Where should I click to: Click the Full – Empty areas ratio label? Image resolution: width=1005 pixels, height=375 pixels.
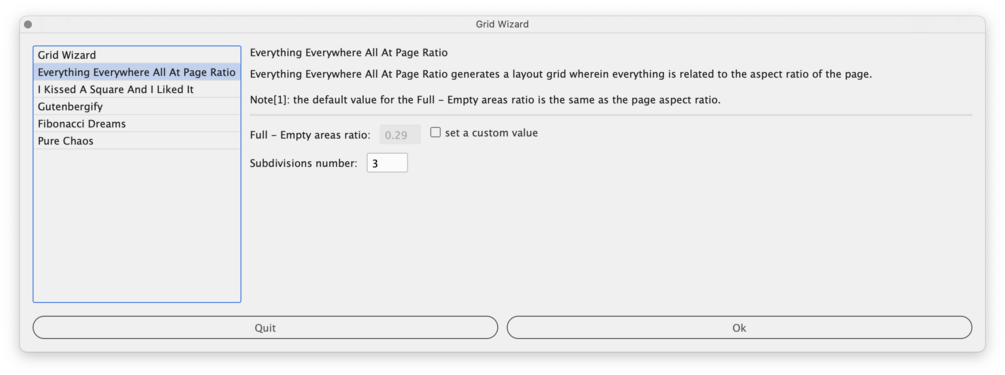click(310, 135)
